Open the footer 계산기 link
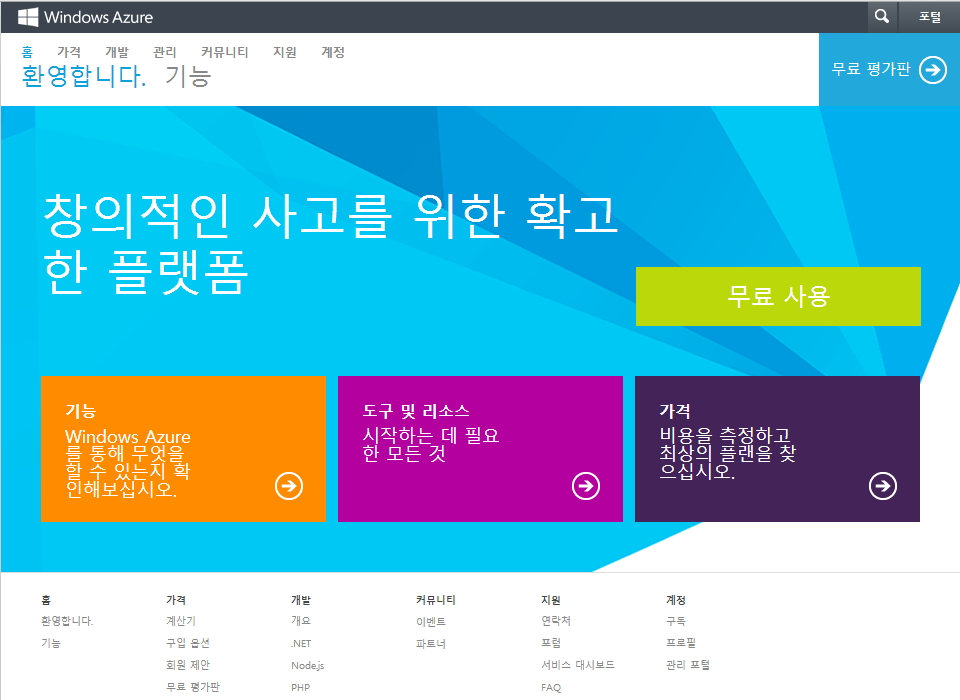The width and height of the screenshot is (960, 700). (x=181, y=621)
